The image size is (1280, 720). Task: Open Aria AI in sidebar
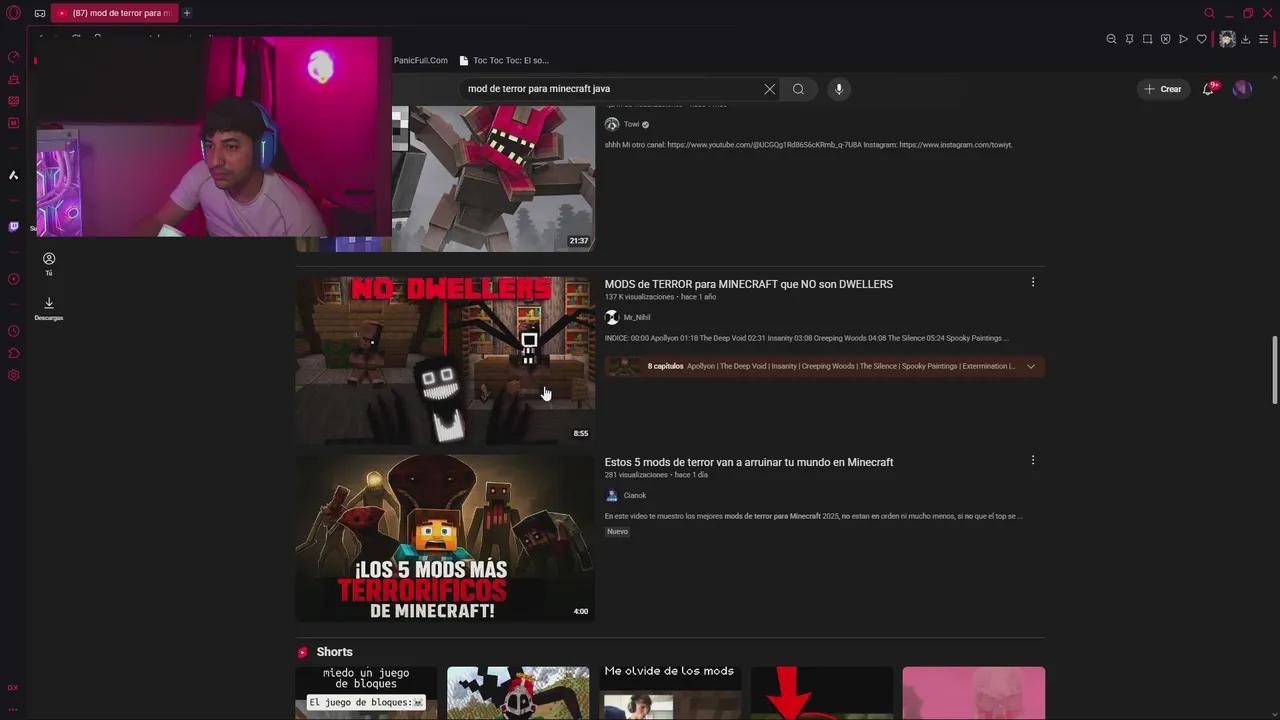pyautogui.click(x=14, y=175)
